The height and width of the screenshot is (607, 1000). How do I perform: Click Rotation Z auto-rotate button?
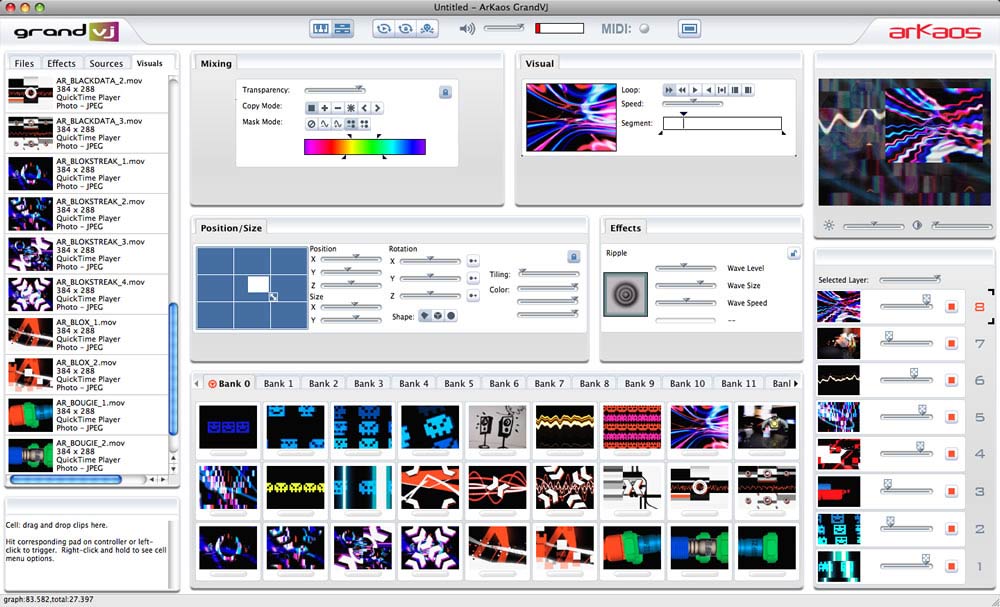(x=473, y=296)
